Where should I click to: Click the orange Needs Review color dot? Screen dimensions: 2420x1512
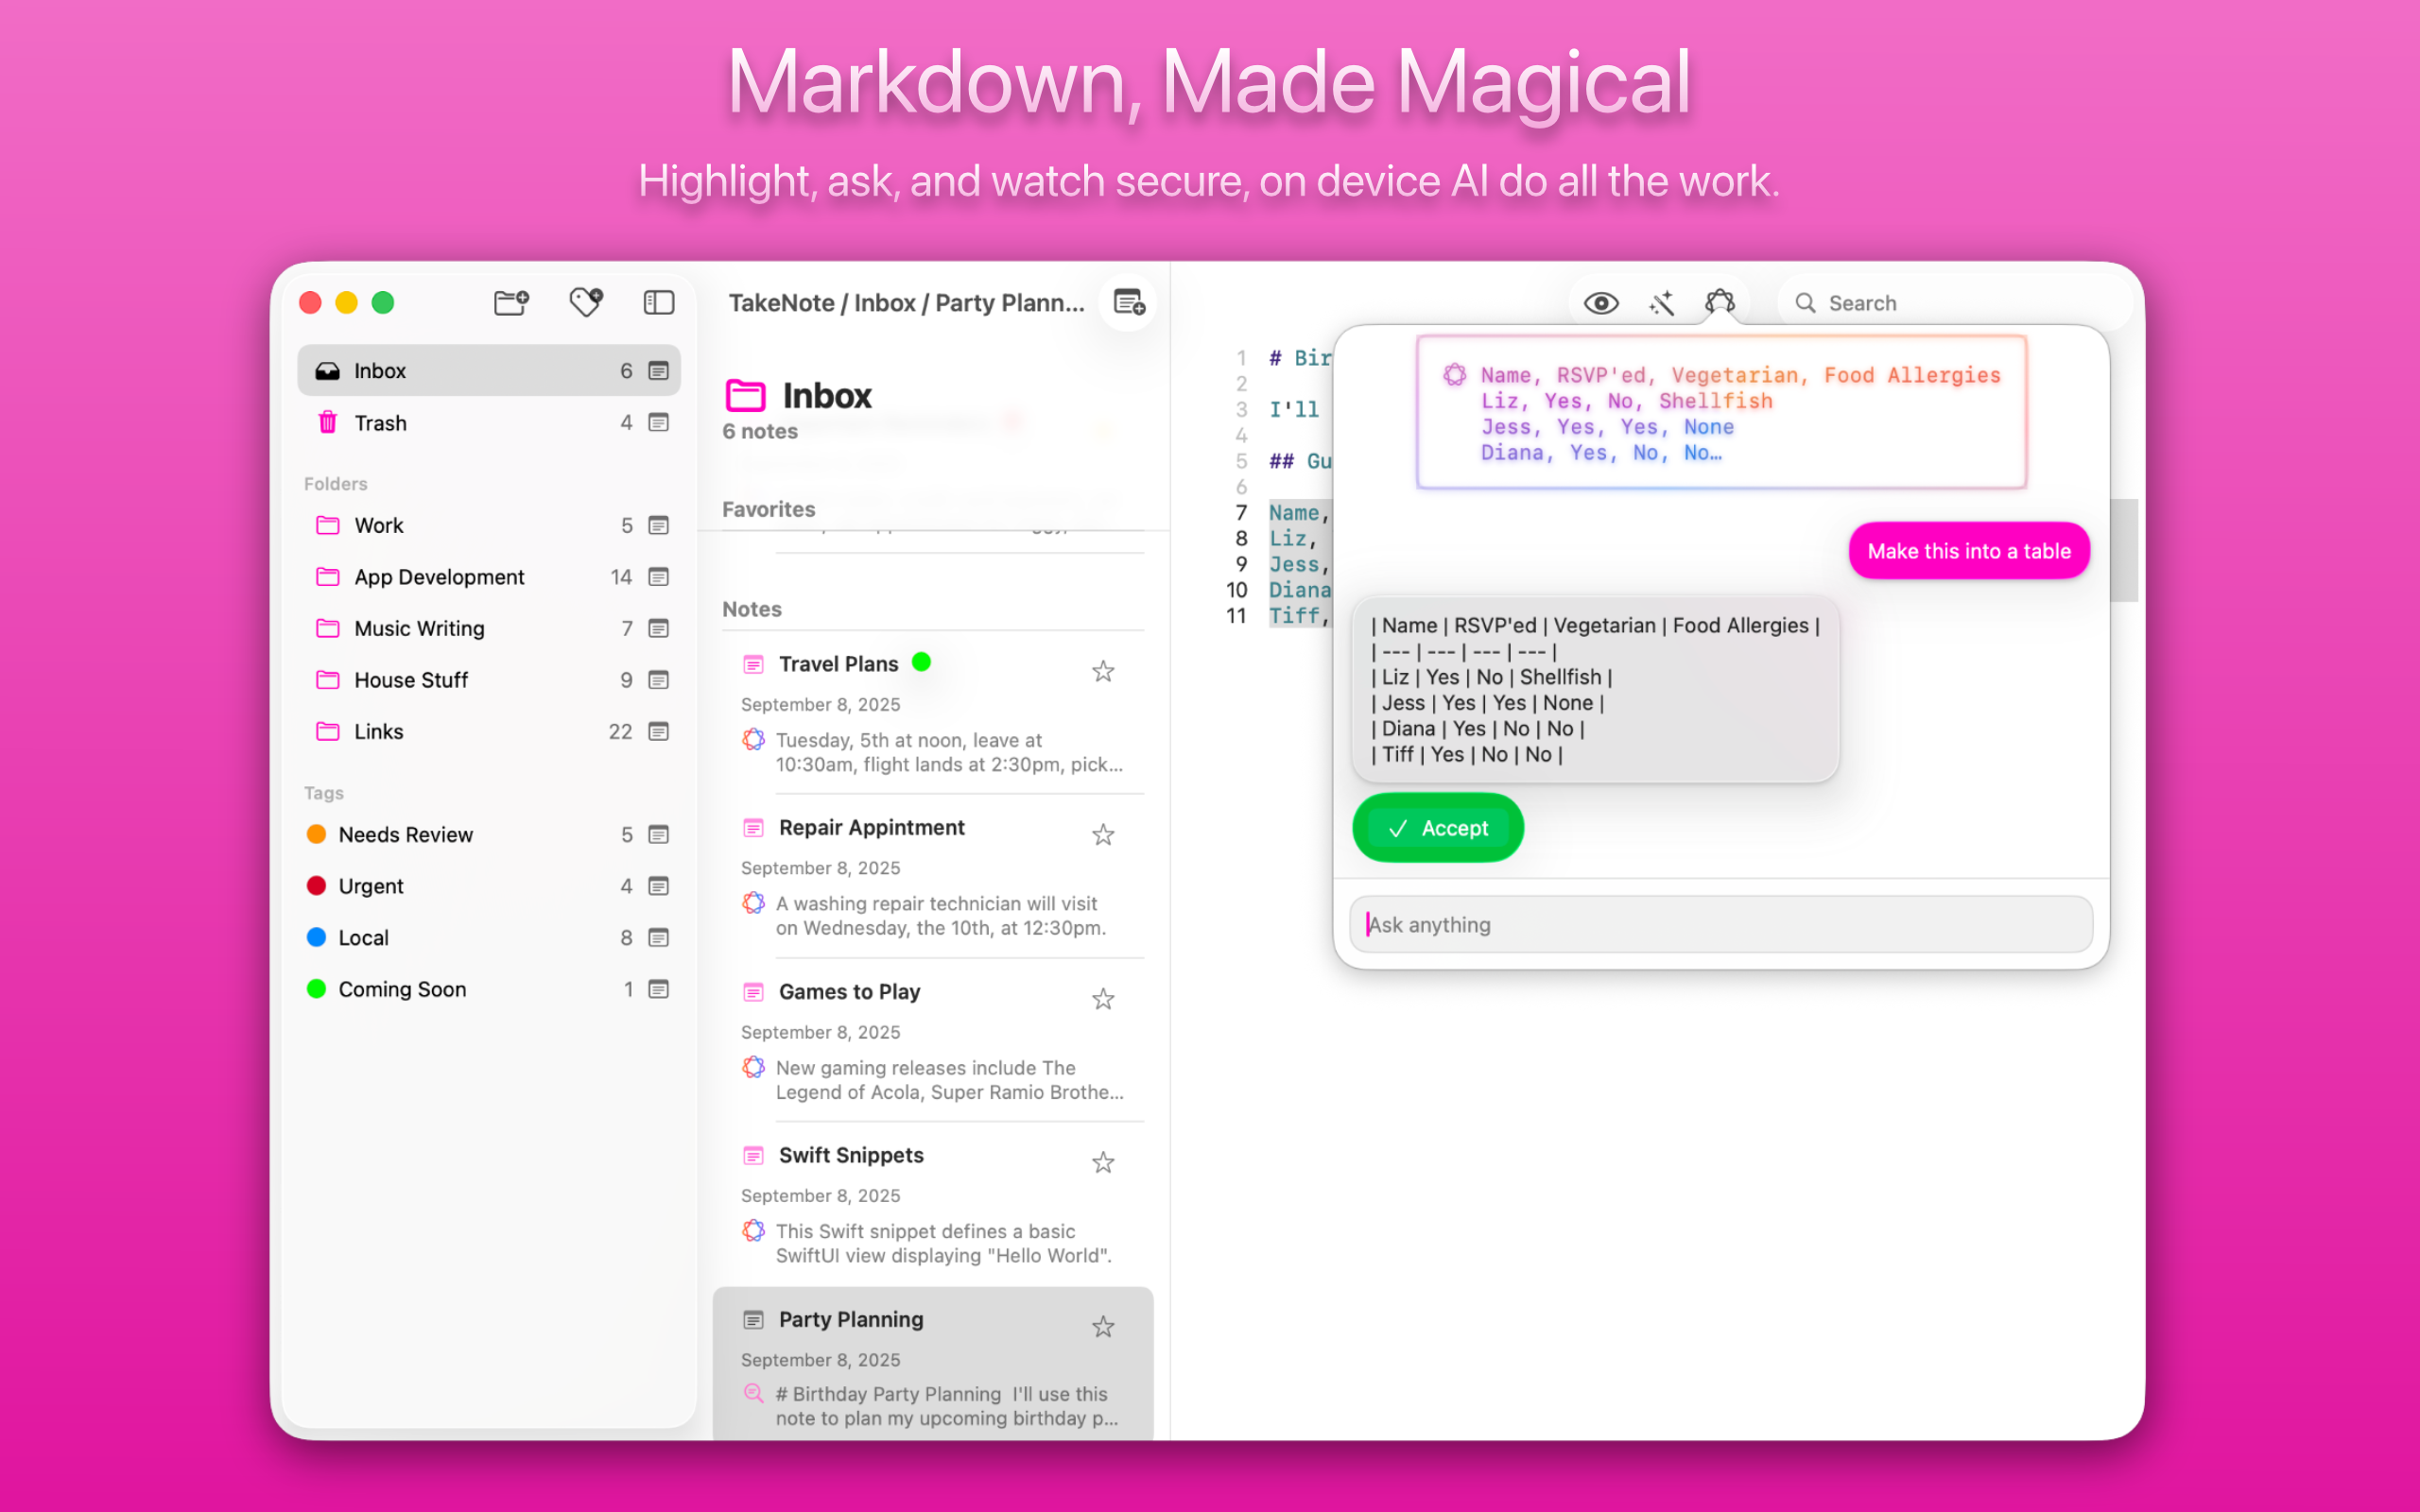(316, 834)
